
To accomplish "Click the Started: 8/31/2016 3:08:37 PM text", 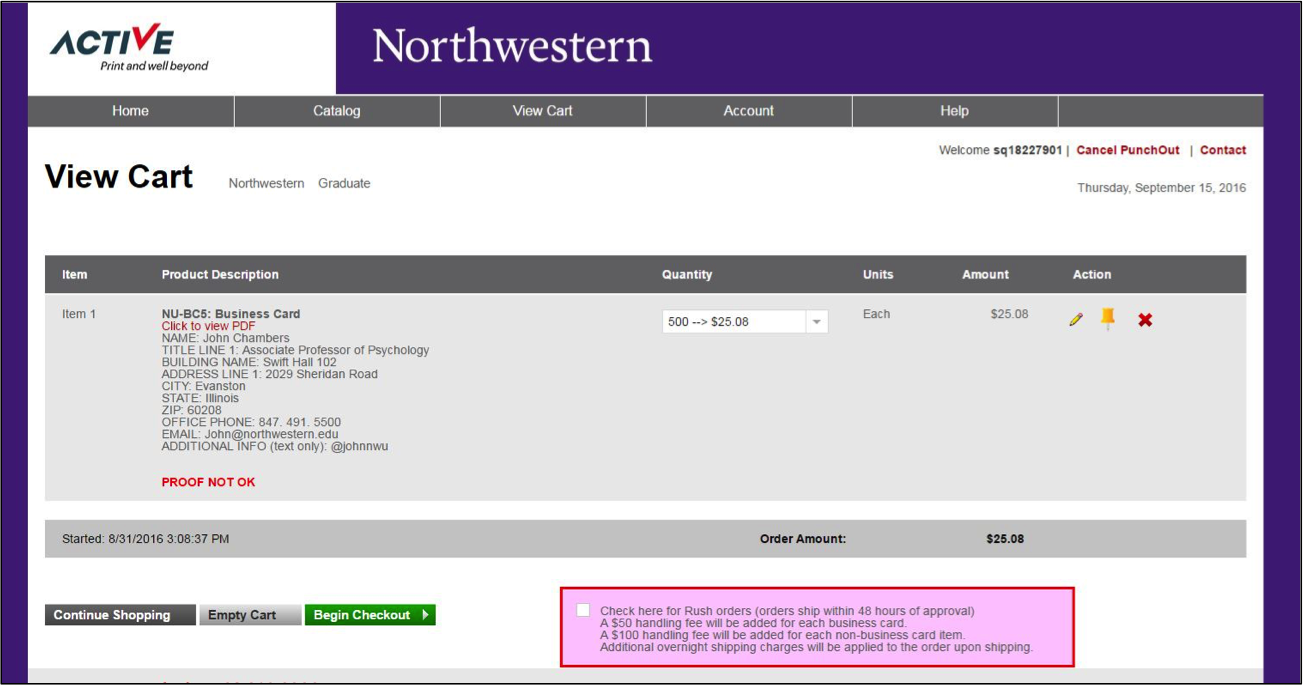I will 146,539.
